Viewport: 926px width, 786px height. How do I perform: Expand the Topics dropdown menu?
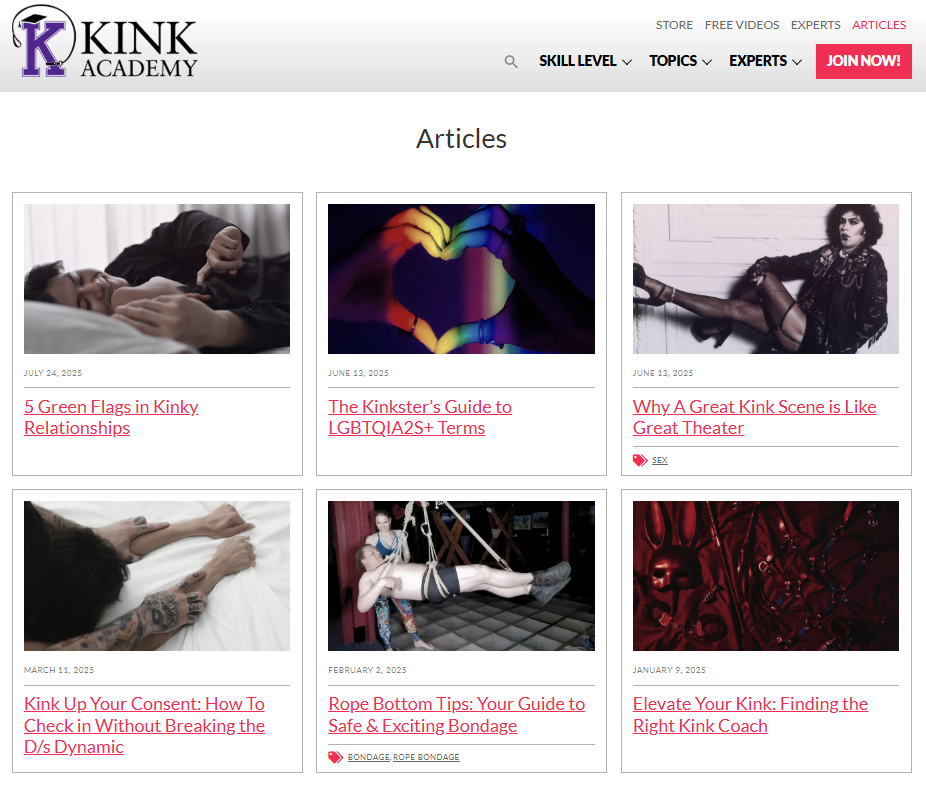click(680, 61)
